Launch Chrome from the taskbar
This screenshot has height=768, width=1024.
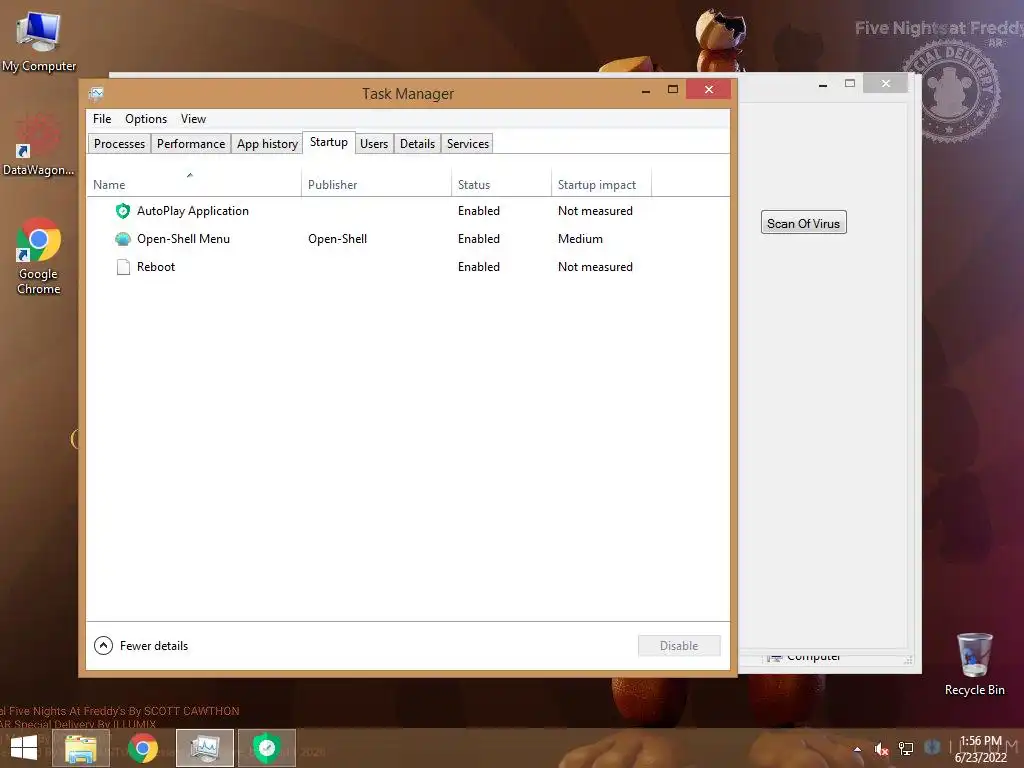pyautogui.click(x=142, y=748)
